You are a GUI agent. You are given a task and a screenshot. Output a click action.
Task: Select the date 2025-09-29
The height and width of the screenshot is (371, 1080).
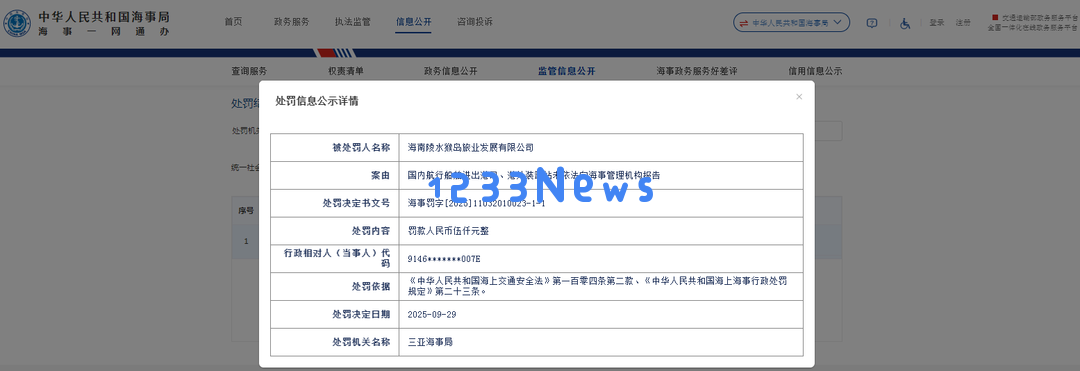tap(432, 315)
